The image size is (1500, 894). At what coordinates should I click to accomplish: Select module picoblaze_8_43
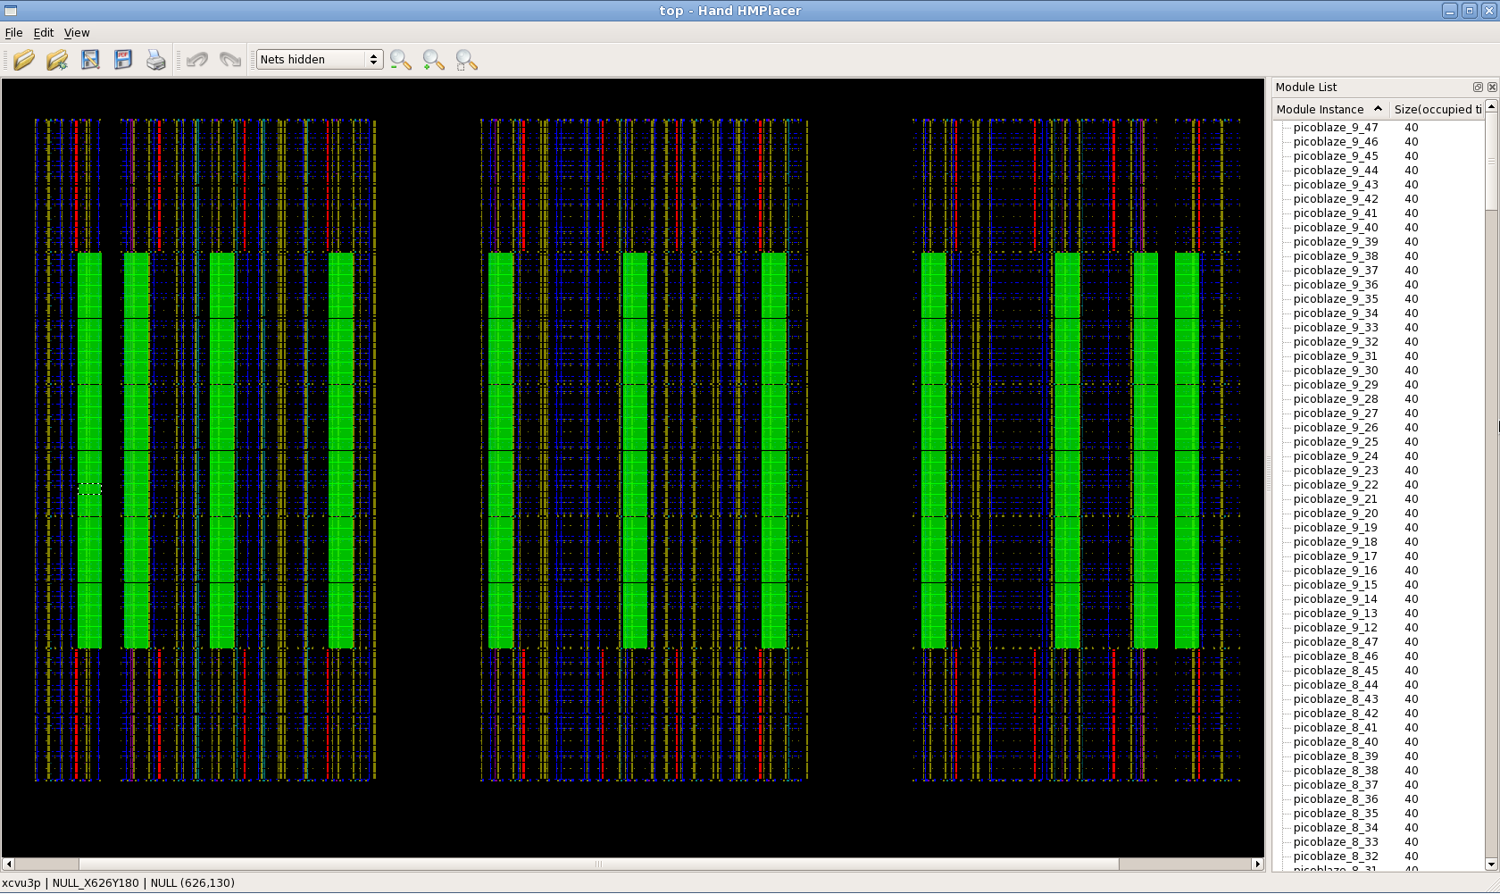click(1335, 699)
